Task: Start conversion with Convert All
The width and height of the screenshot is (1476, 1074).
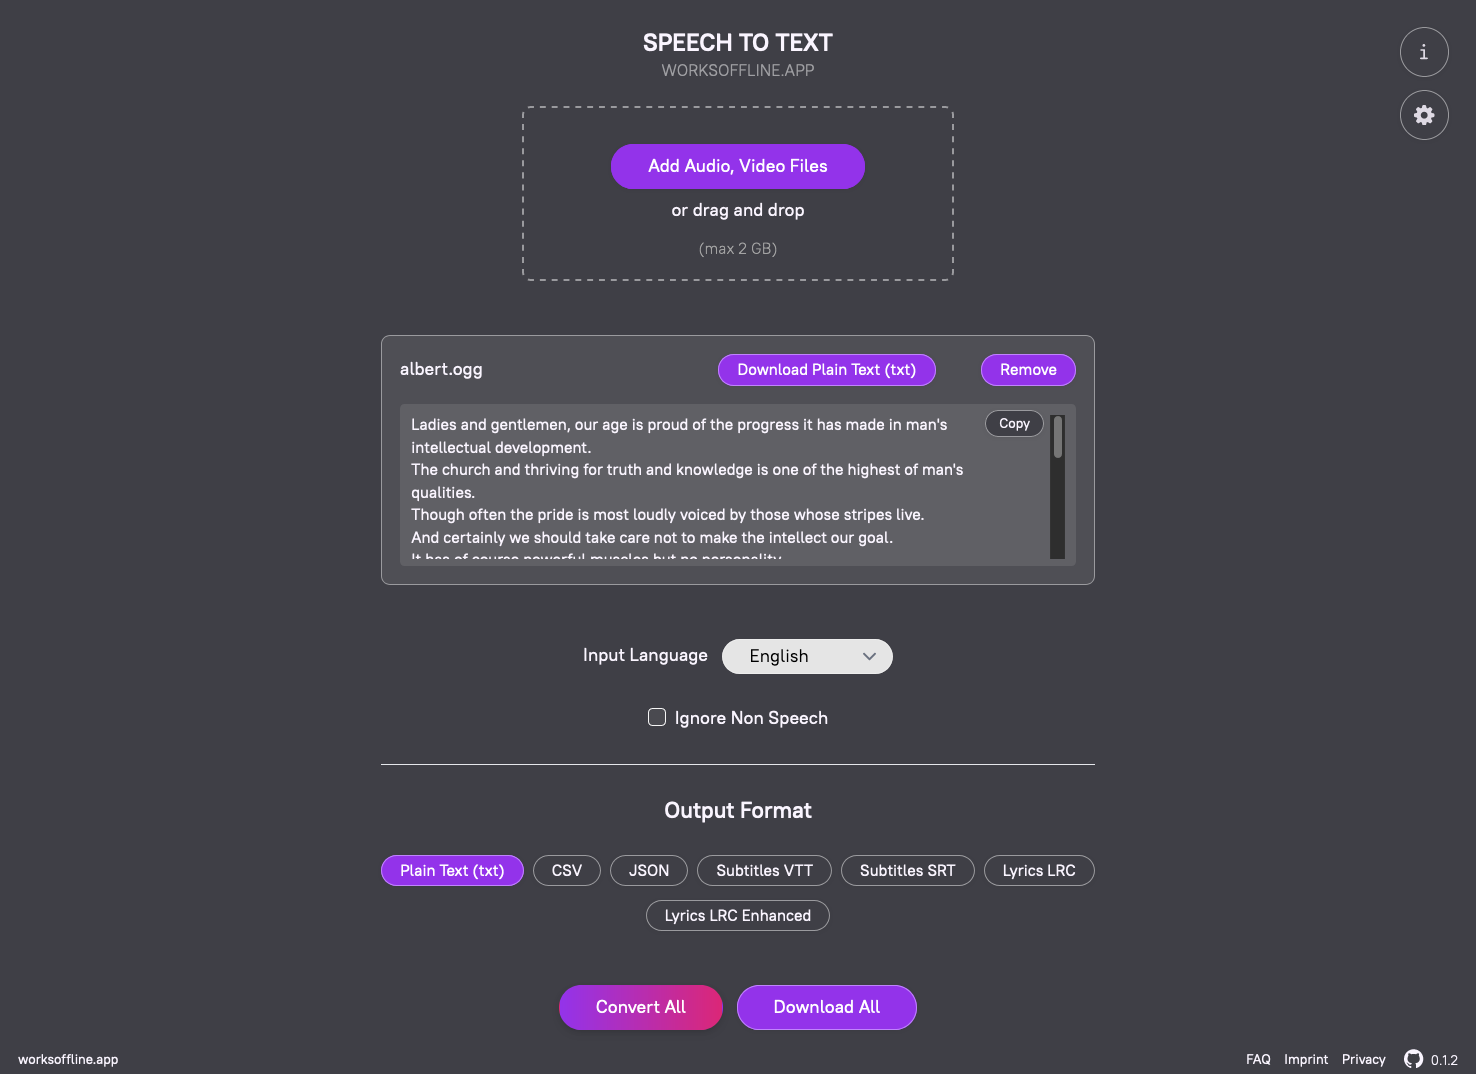Action: tap(641, 1007)
